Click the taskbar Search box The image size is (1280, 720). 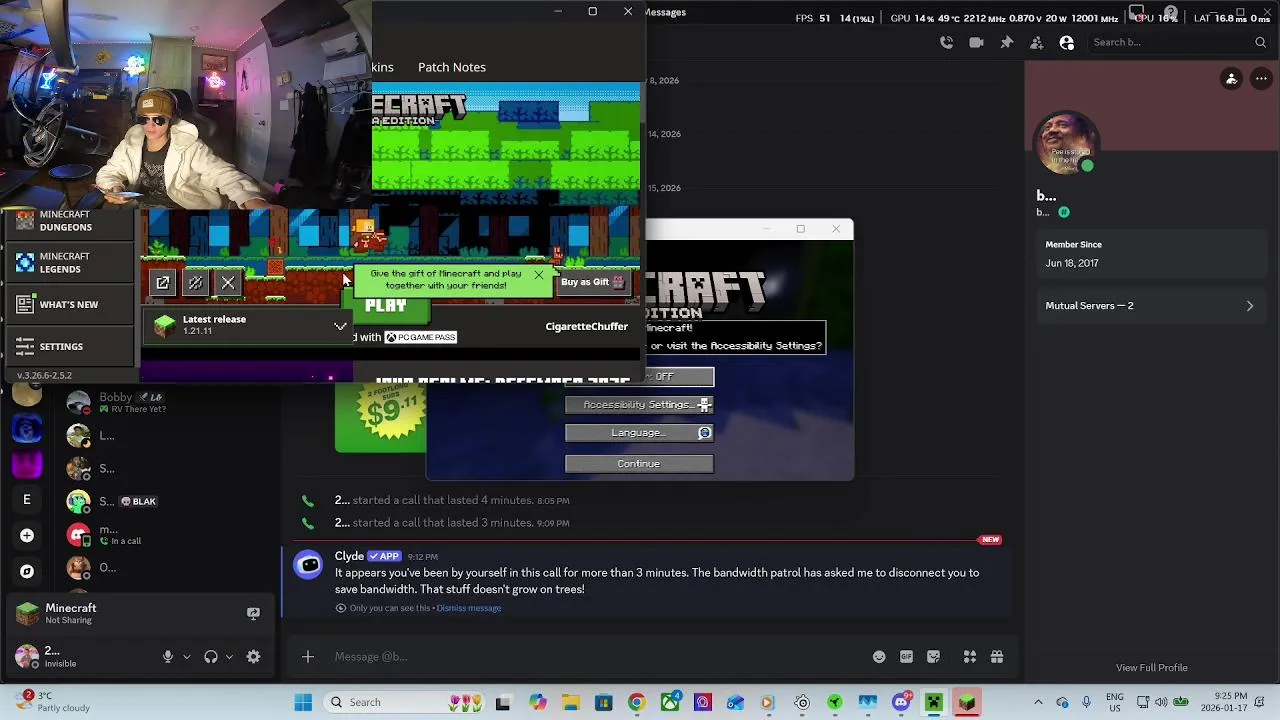tap(402, 703)
